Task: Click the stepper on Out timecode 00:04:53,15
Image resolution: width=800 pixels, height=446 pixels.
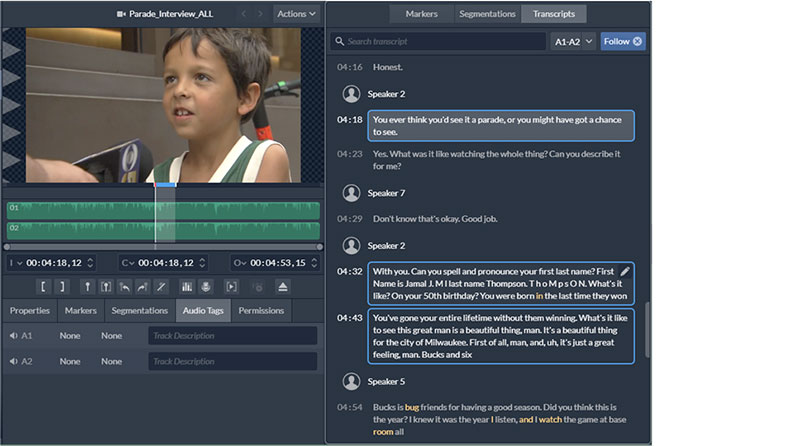Action: click(314, 263)
